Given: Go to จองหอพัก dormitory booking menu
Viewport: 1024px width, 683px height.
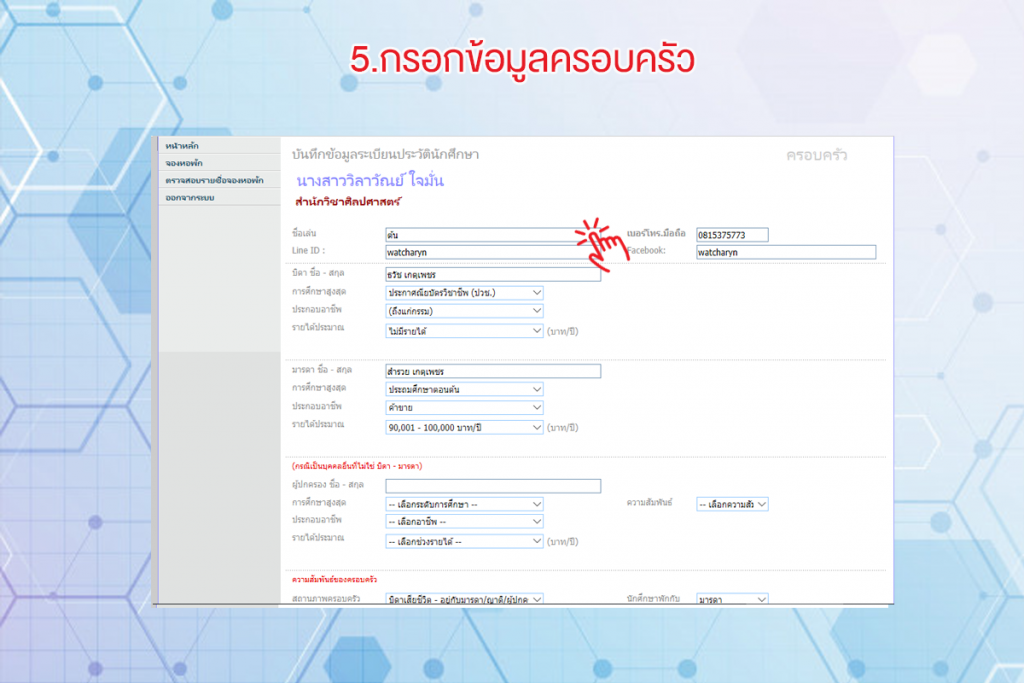Looking at the screenshot, I should click(x=185, y=163).
